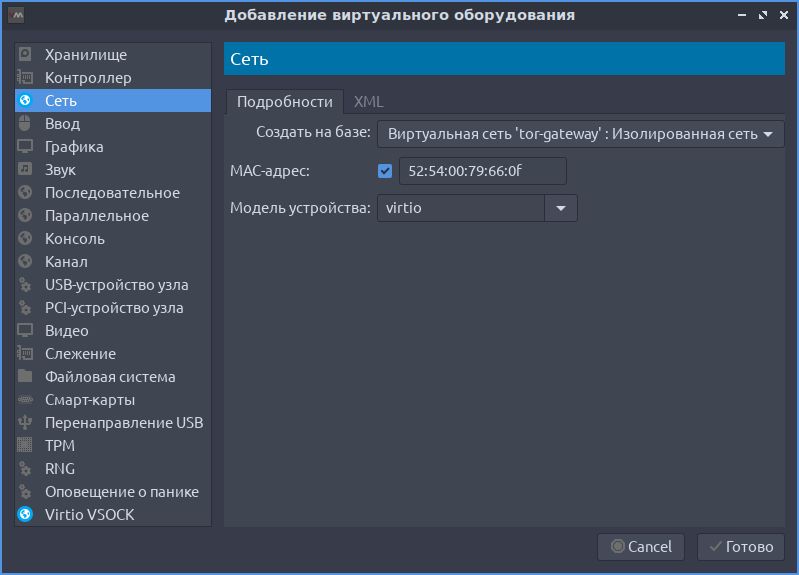Click the Хранилище storage icon
This screenshot has width=799, height=575.
25,54
